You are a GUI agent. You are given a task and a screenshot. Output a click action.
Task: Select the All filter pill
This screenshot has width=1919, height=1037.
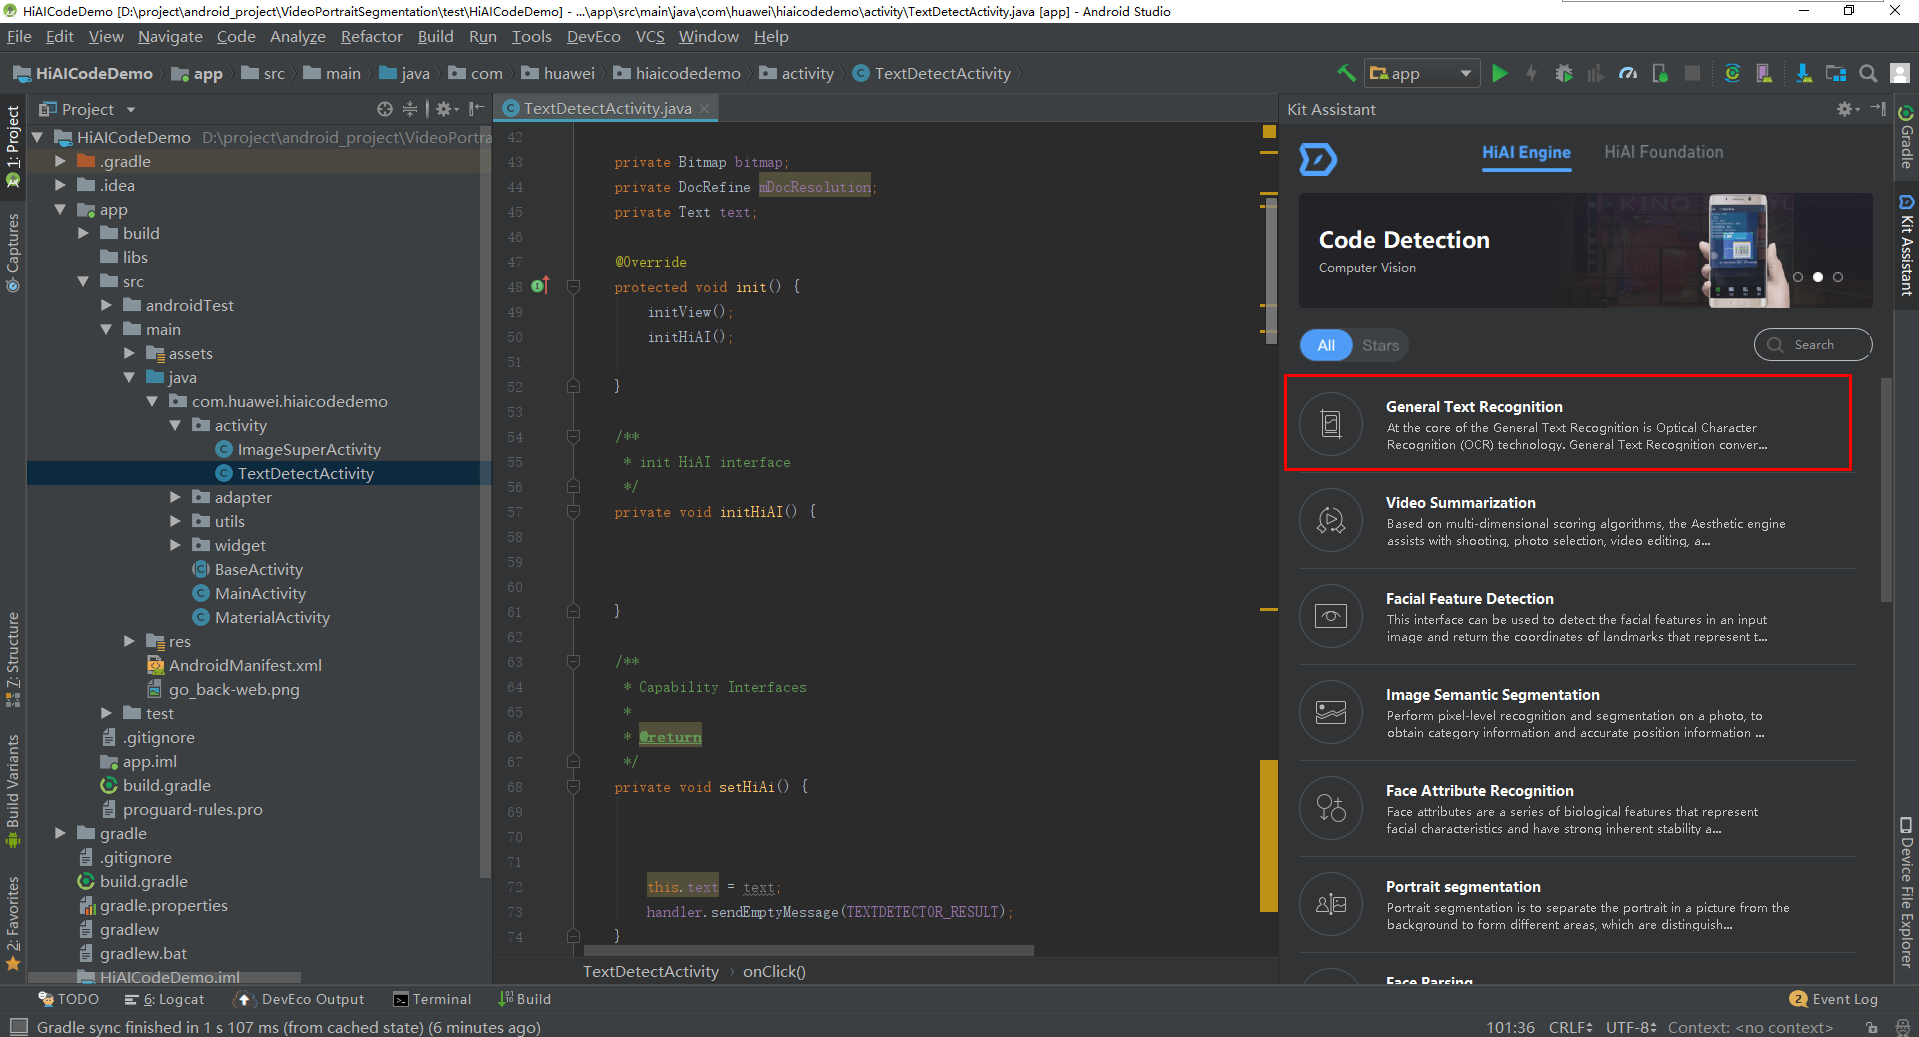pos(1326,345)
